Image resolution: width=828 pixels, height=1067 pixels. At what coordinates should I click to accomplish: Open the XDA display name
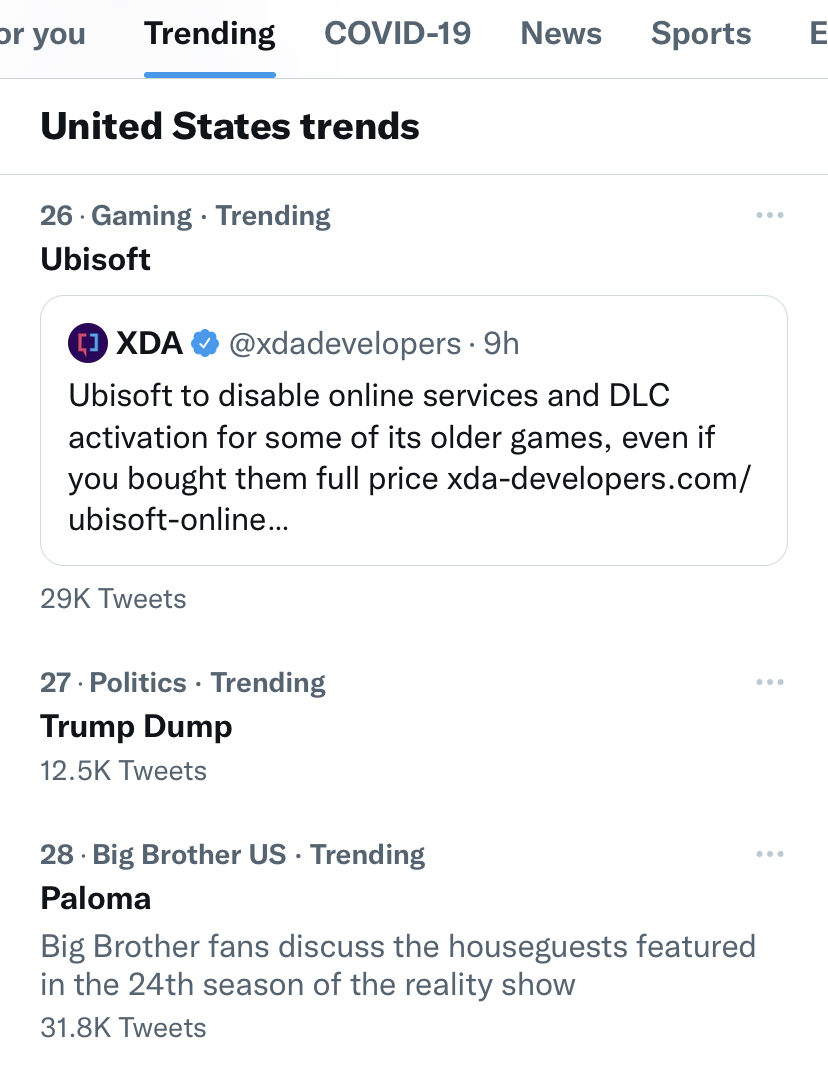[x=149, y=343]
